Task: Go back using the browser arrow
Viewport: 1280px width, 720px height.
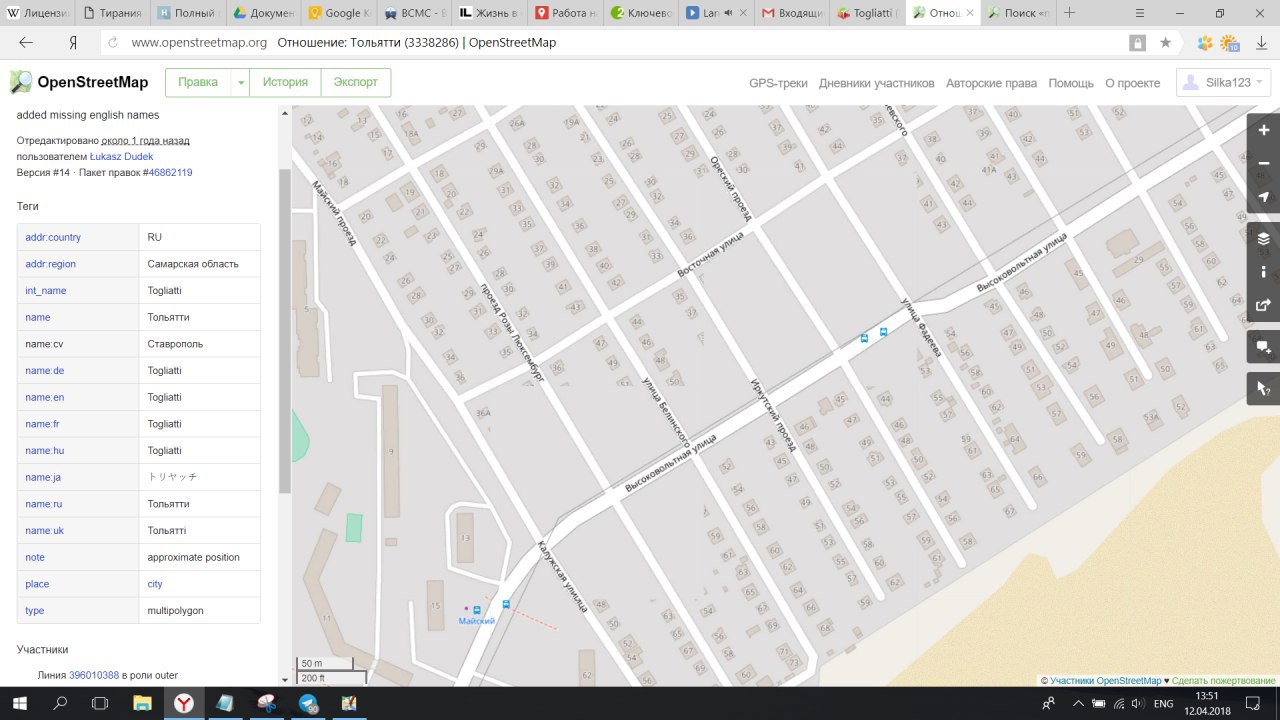Action: pyautogui.click(x=26, y=43)
